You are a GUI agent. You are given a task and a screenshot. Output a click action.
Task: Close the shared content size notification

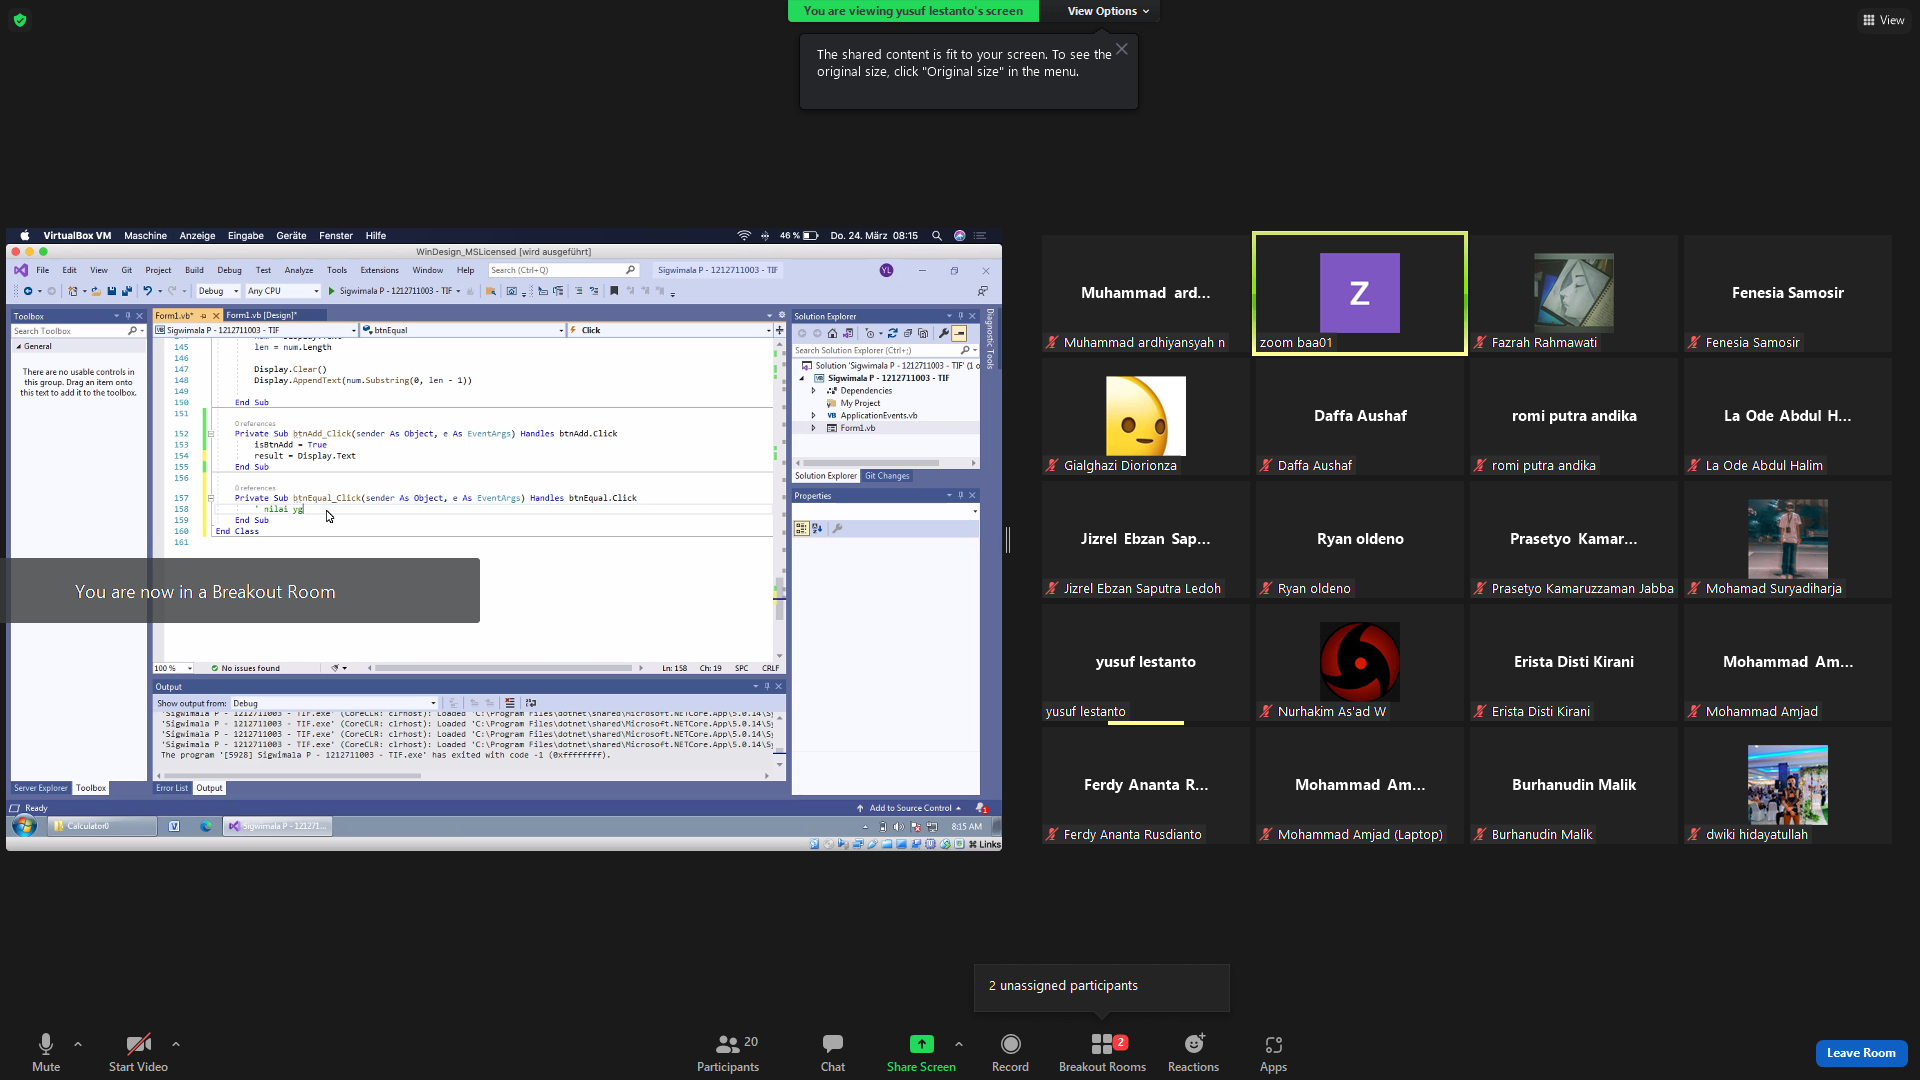pyautogui.click(x=1122, y=49)
